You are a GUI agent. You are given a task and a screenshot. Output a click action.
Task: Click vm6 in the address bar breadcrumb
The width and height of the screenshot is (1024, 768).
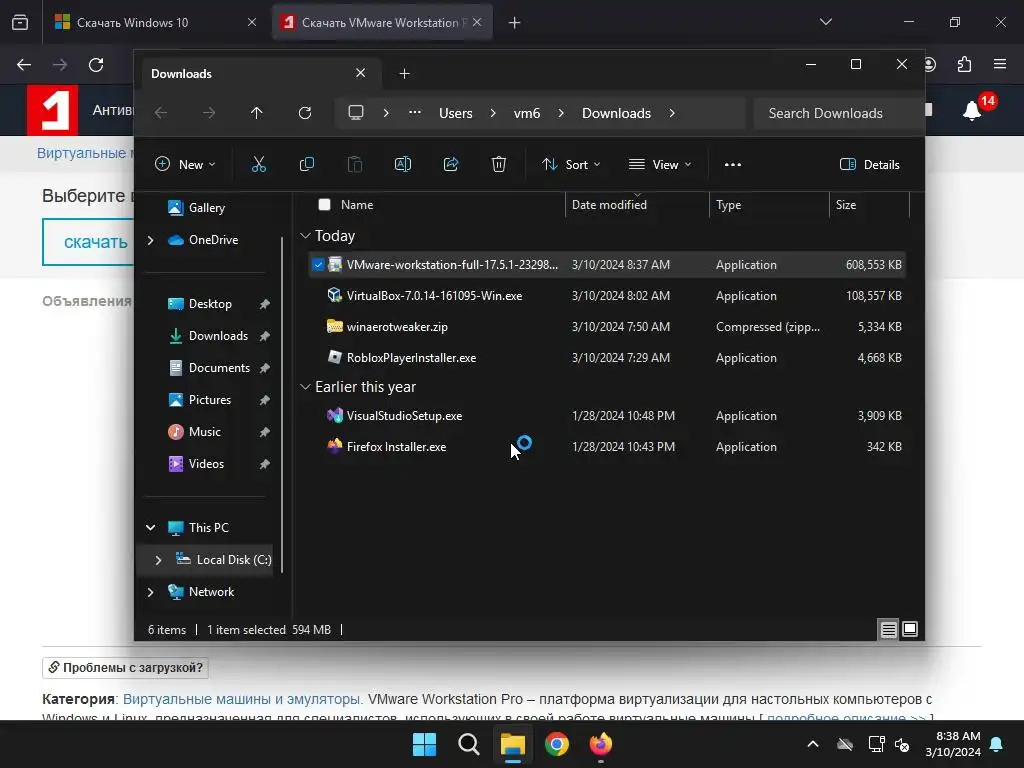coord(527,113)
